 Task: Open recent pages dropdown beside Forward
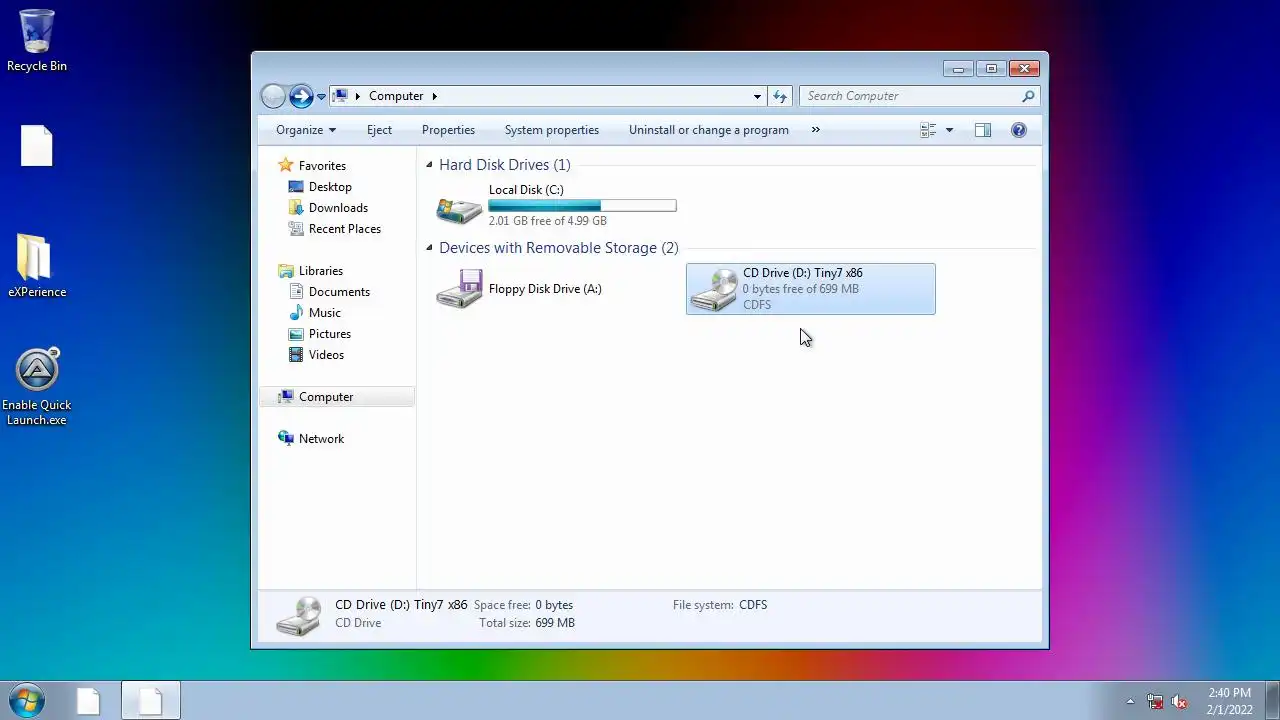(x=321, y=97)
